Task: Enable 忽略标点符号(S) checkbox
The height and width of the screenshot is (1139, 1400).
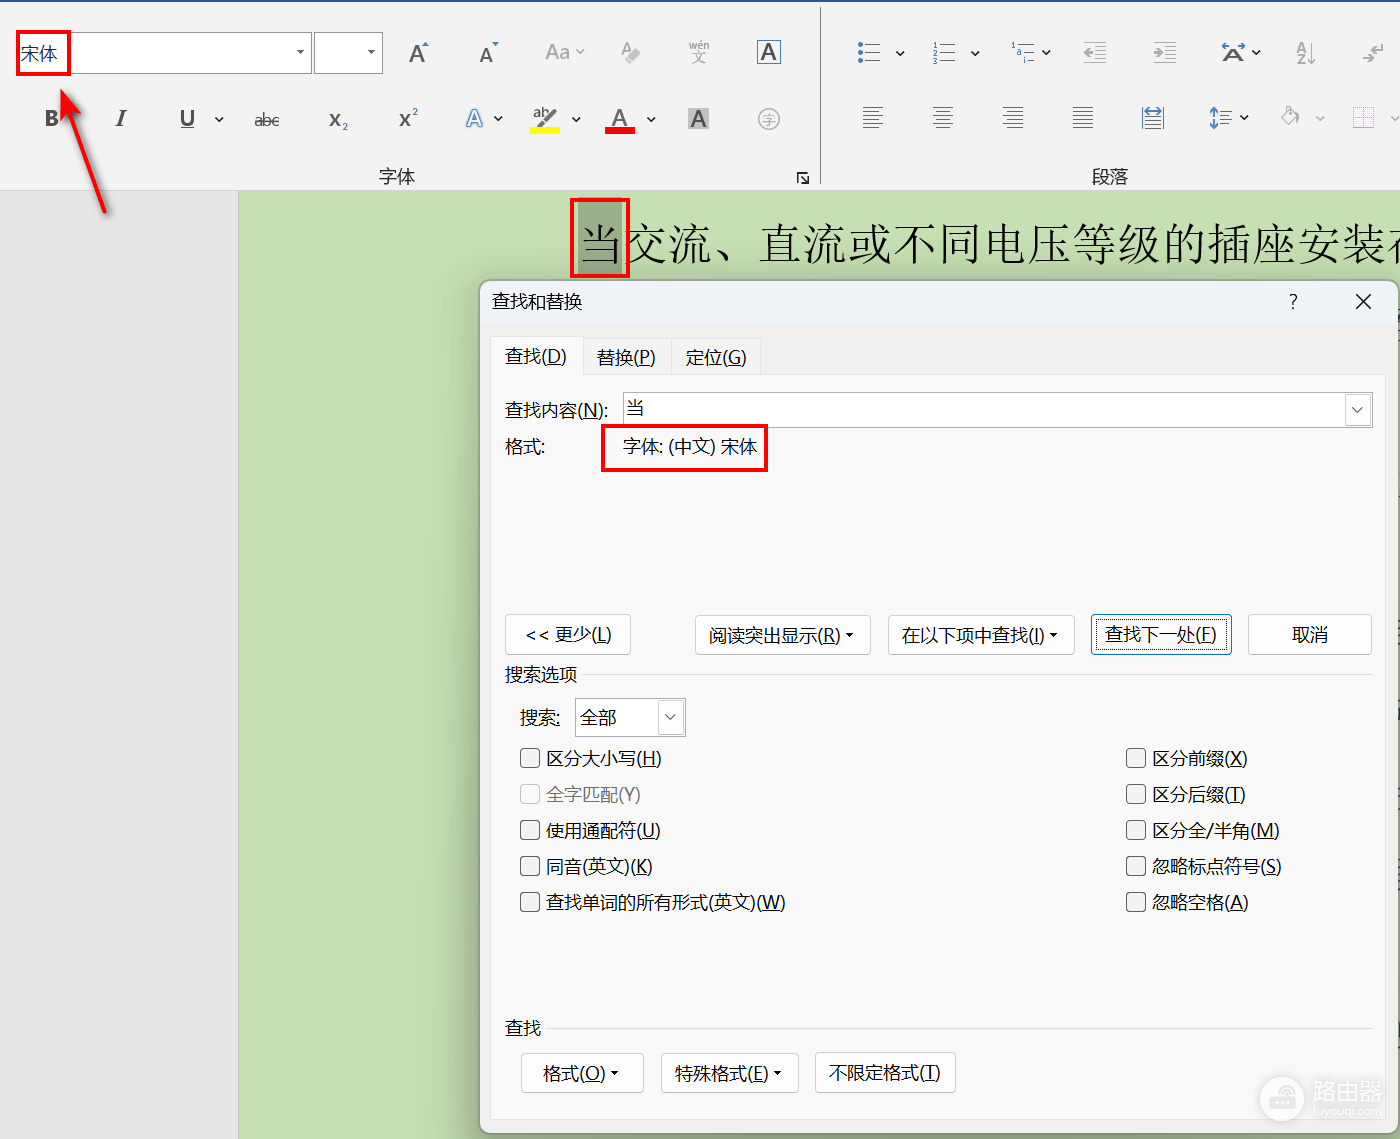Action: [1136, 866]
